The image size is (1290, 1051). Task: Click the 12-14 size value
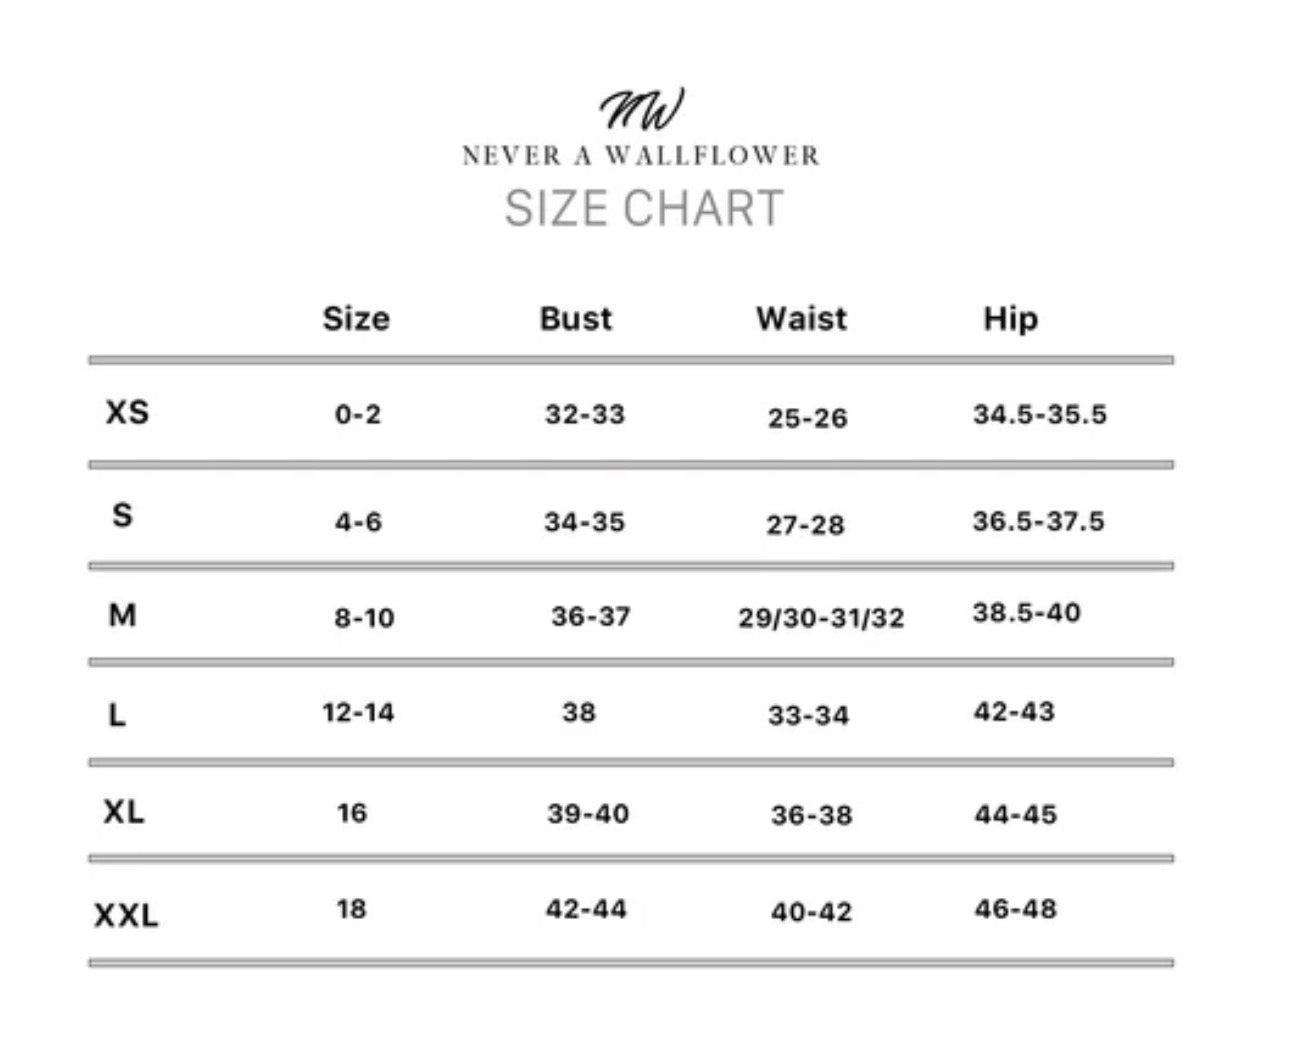[358, 712]
